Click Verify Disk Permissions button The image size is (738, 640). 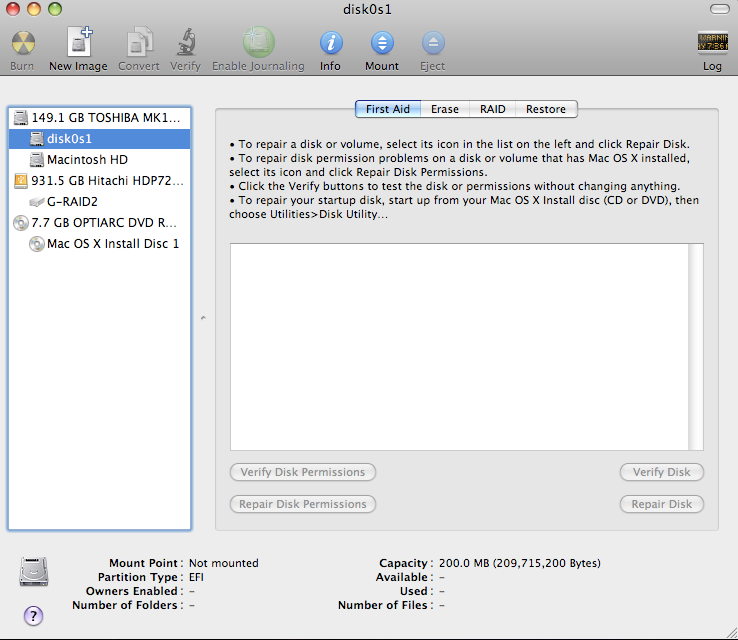[x=303, y=472]
